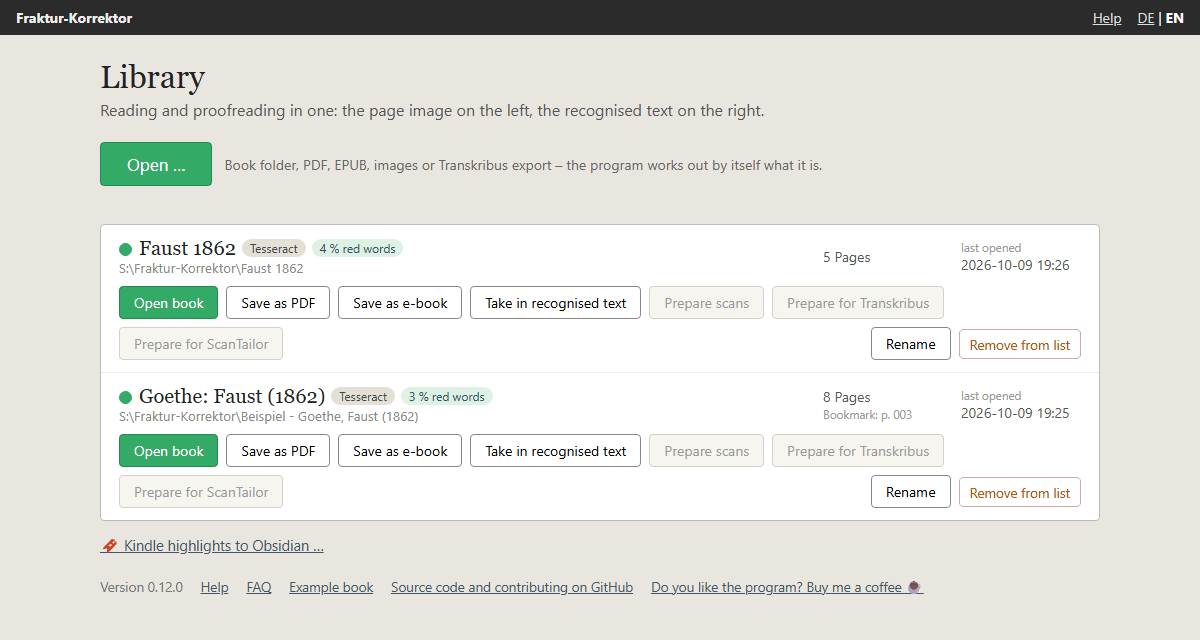
Task: Open Source code on GitHub link
Action: pyautogui.click(x=512, y=587)
